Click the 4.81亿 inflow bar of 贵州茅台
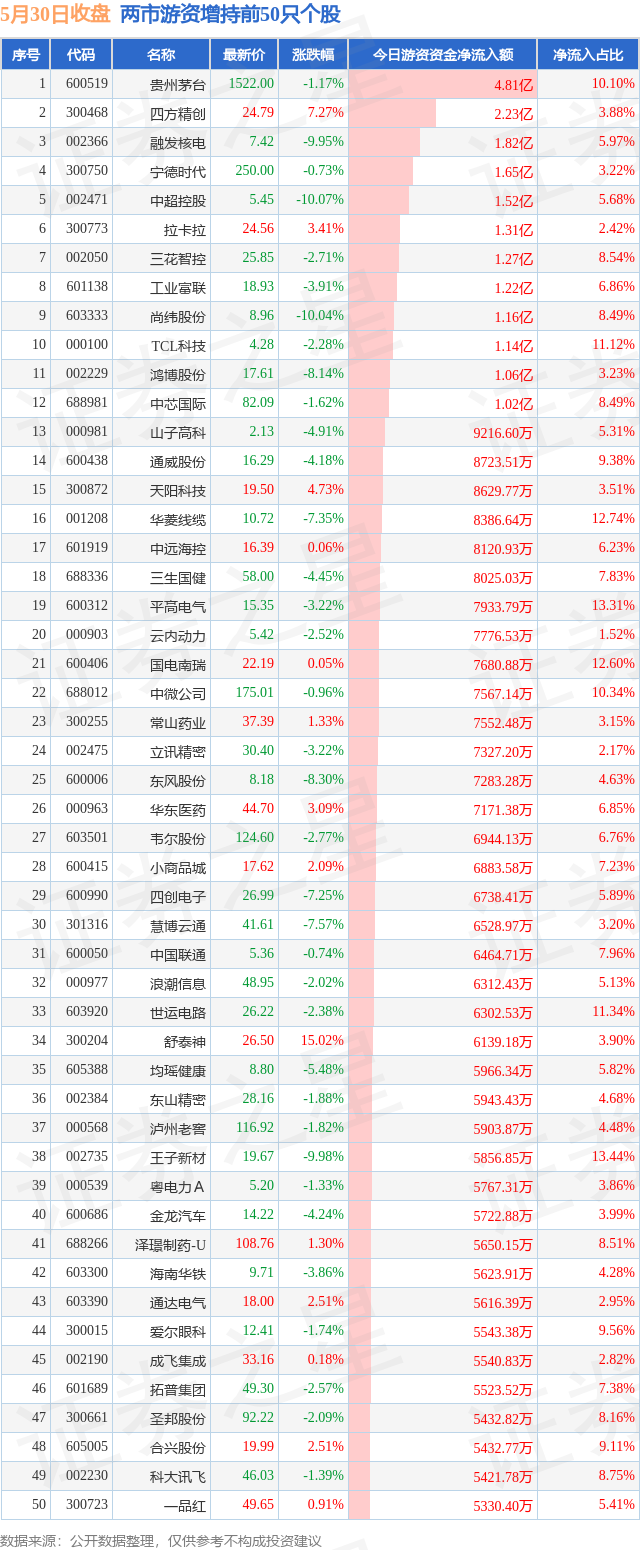Viewport: 640px width, 1550px height. coord(443,85)
